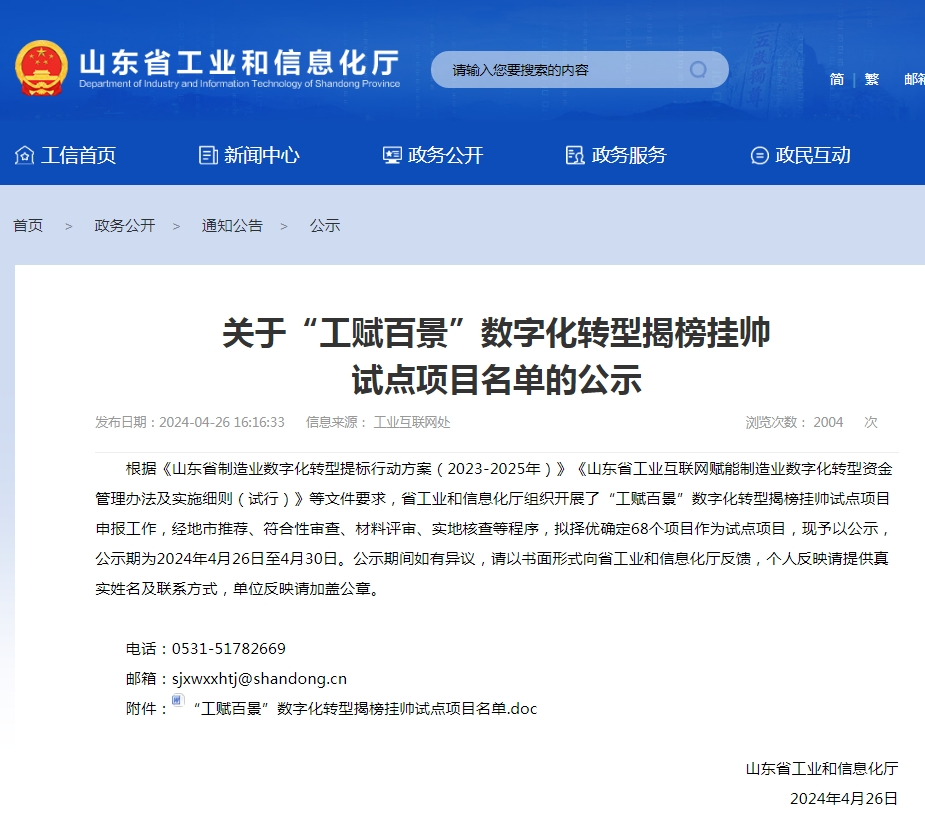Focus the search input field
Screen dimensions: 925x828
[x=560, y=70]
